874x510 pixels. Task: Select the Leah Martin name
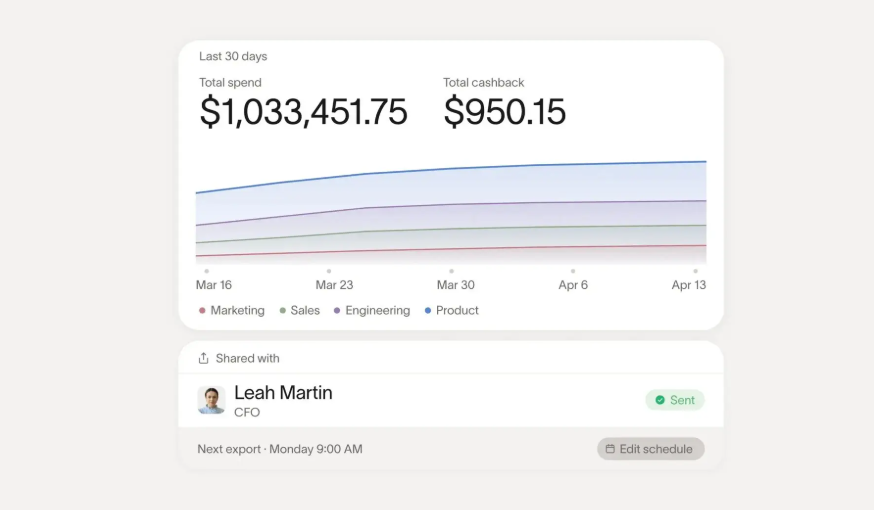(283, 392)
